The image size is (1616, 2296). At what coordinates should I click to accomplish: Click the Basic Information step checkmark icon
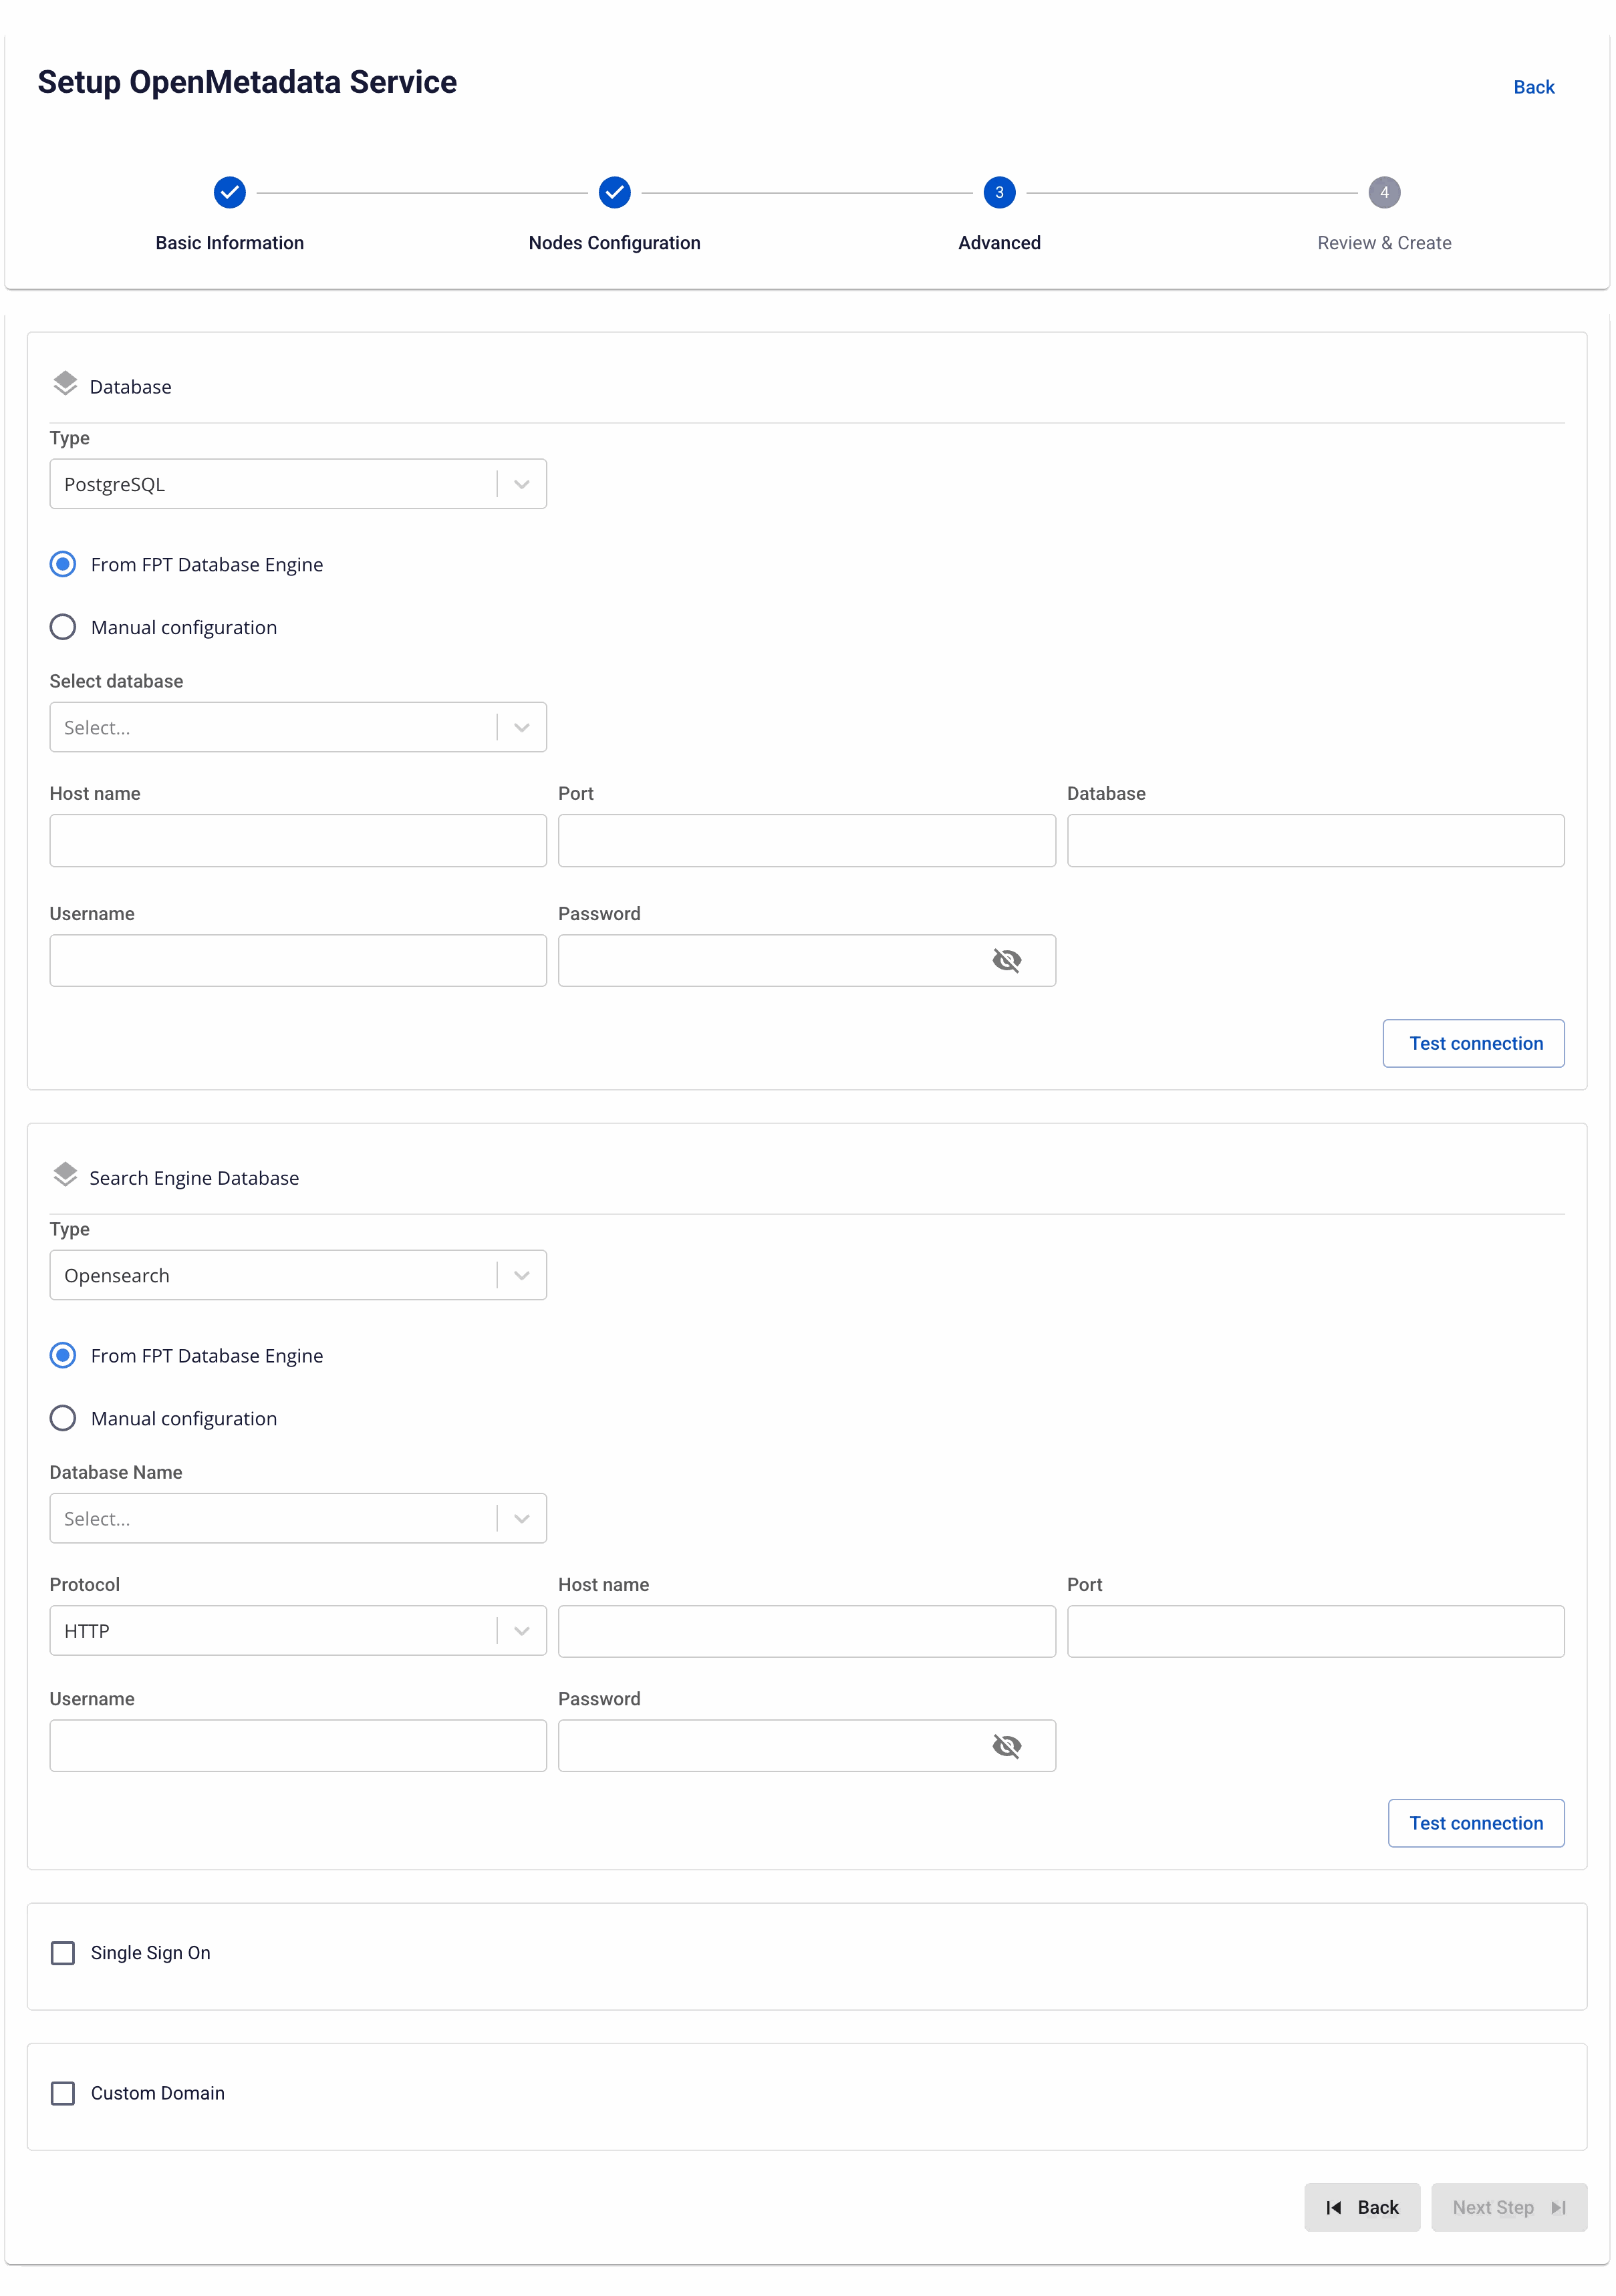coord(230,192)
